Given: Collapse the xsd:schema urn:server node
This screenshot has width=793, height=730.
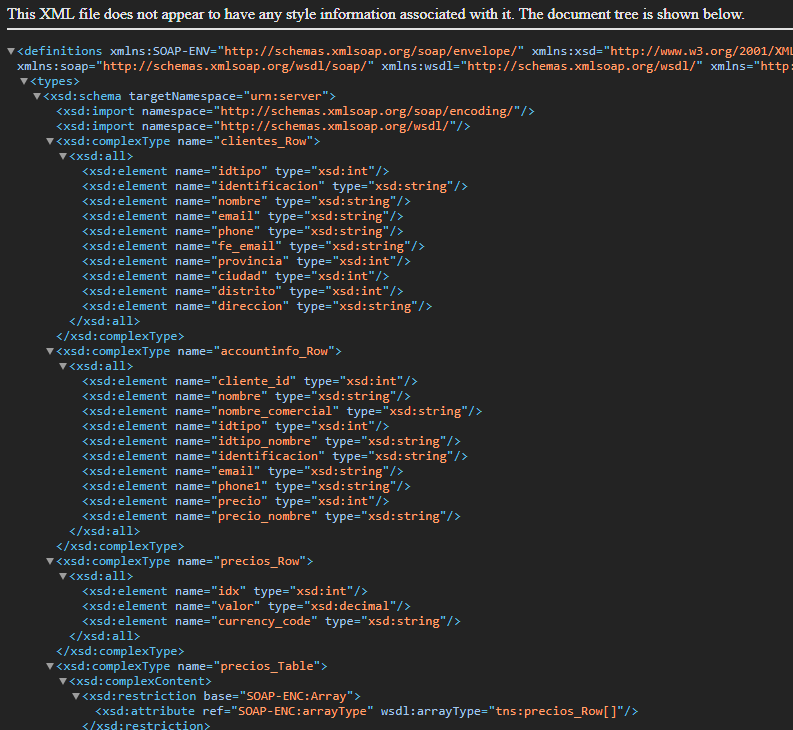Looking at the screenshot, I should pyautogui.click(x=37, y=96).
